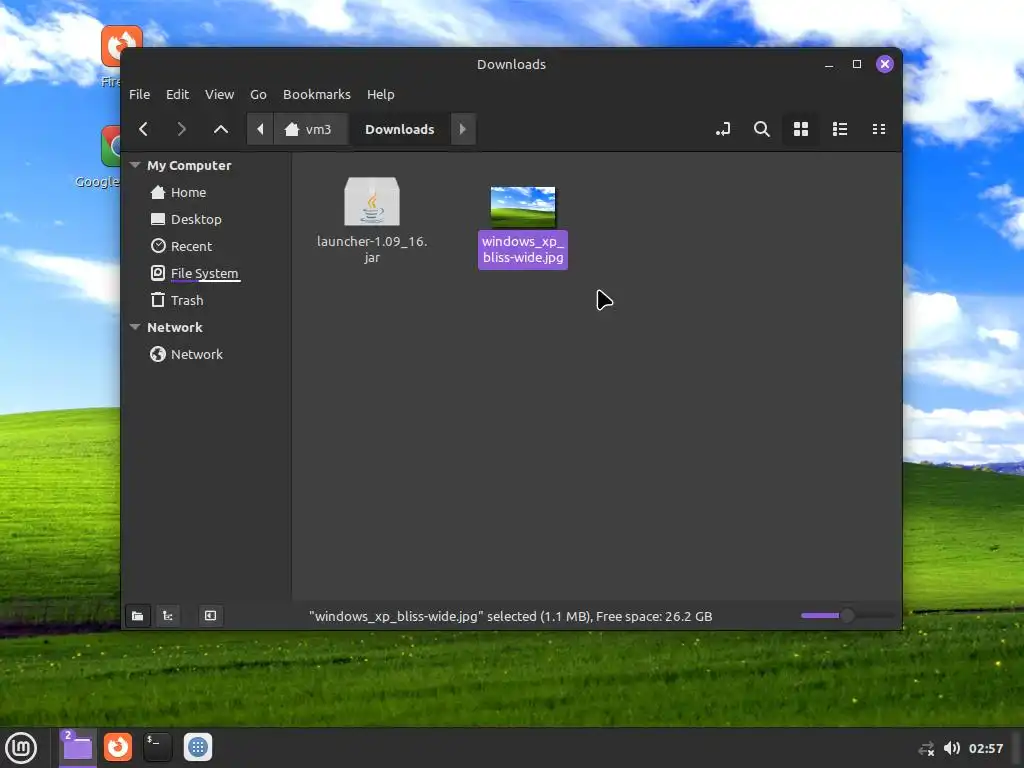The height and width of the screenshot is (768, 1024).
Task: Show tree view in sidebar button
Action: pyautogui.click(x=168, y=616)
